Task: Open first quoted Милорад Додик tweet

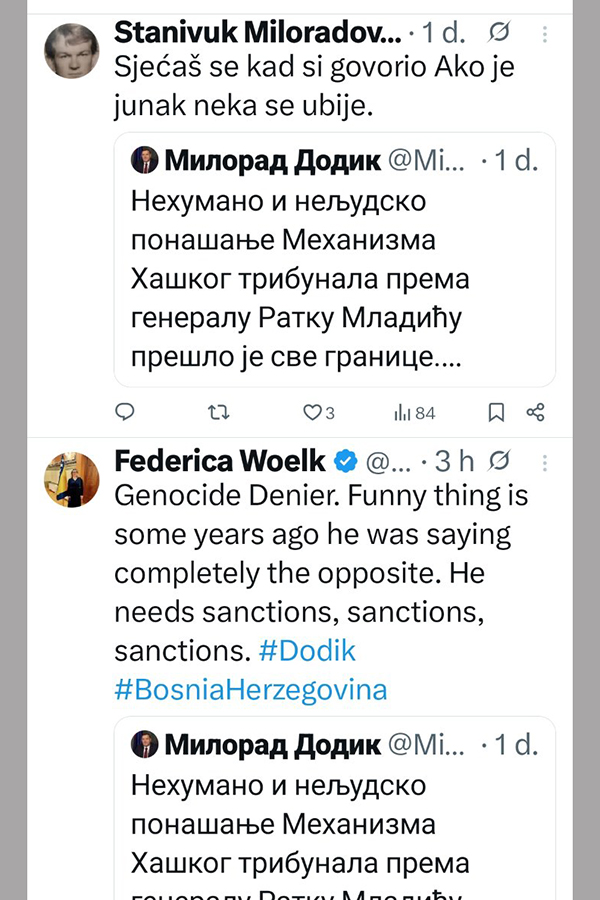Action: 334,270
